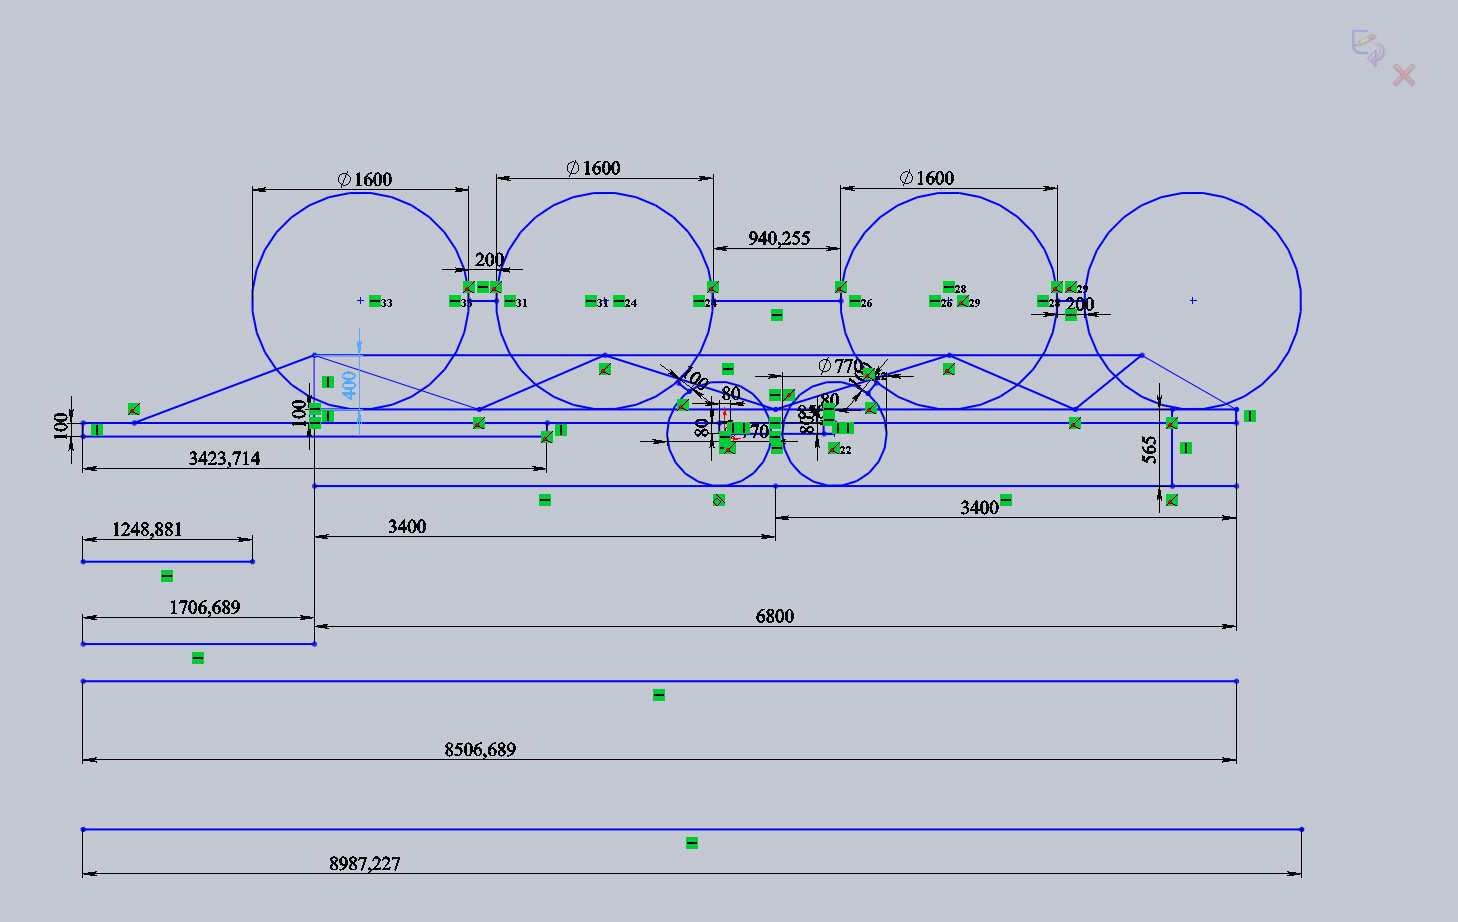Select vertical relation beside 565 dimension
Screen dimensions: 1458x922
pyautogui.click(x=1186, y=448)
